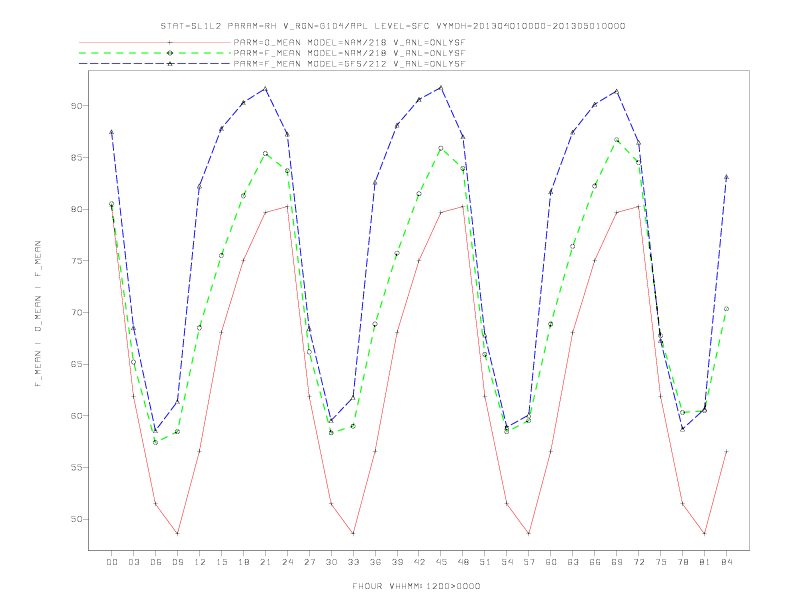Click the x-axis tick label 78

coord(683,562)
